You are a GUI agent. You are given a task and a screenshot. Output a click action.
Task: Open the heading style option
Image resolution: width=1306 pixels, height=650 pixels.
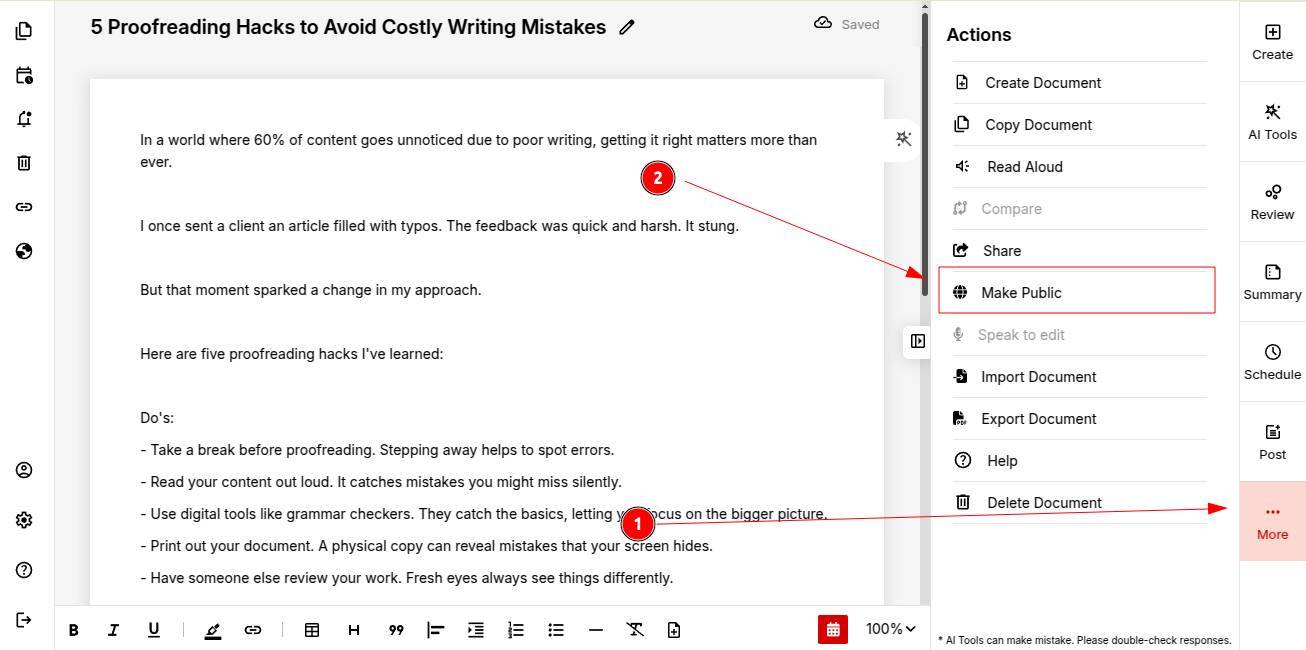(x=353, y=630)
